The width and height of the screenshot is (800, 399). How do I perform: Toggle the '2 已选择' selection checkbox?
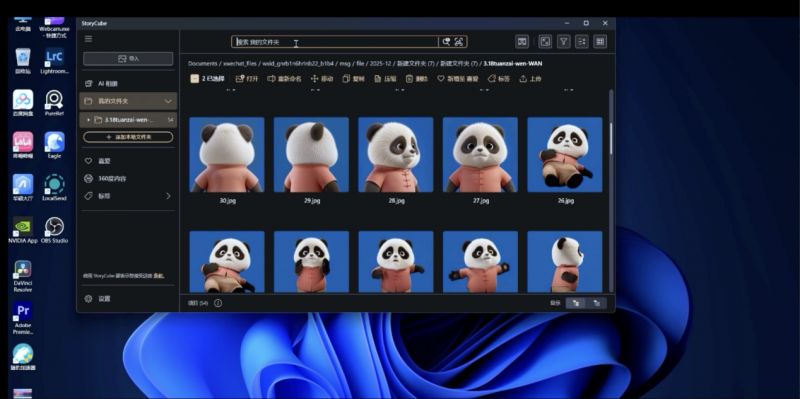pos(194,79)
